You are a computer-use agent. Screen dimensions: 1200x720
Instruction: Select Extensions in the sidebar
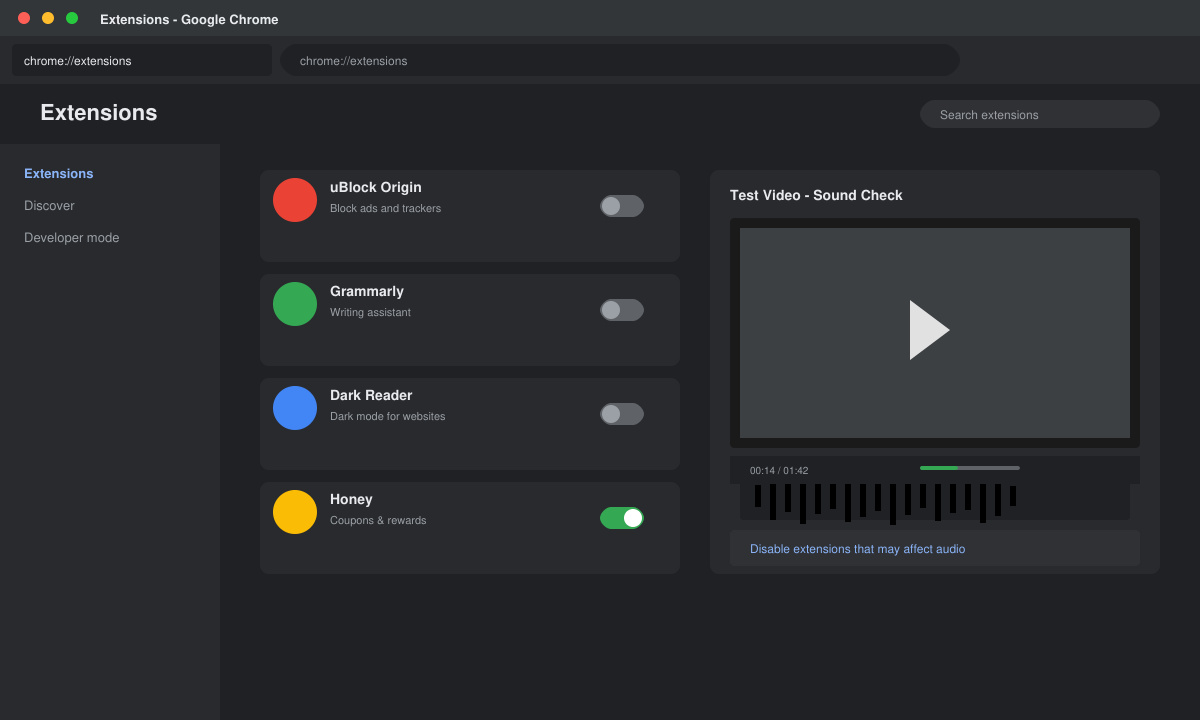[59, 174]
